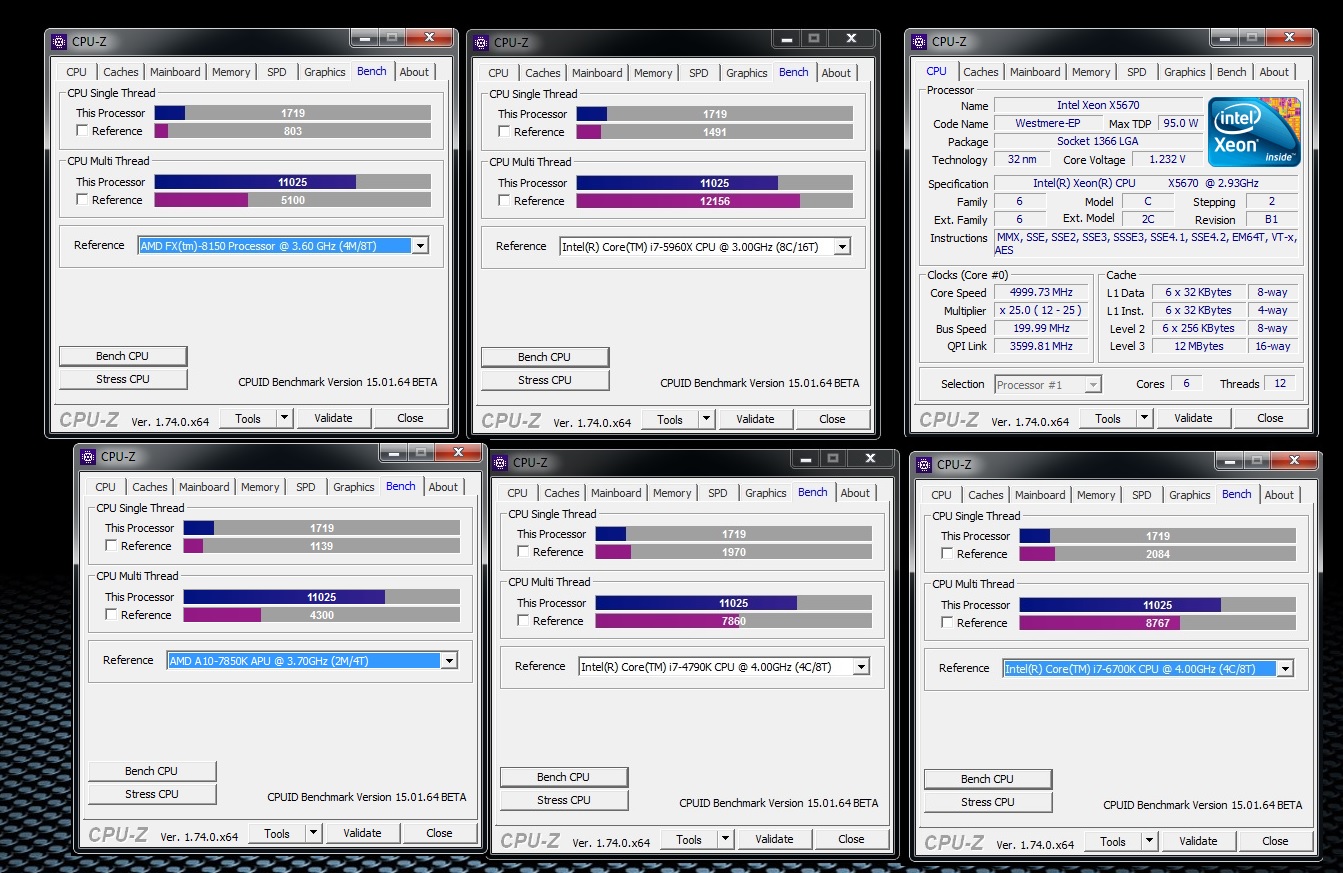
Task: Click the Tools dropdown arrow in the i7-5960X window
Action: (x=706, y=419)
